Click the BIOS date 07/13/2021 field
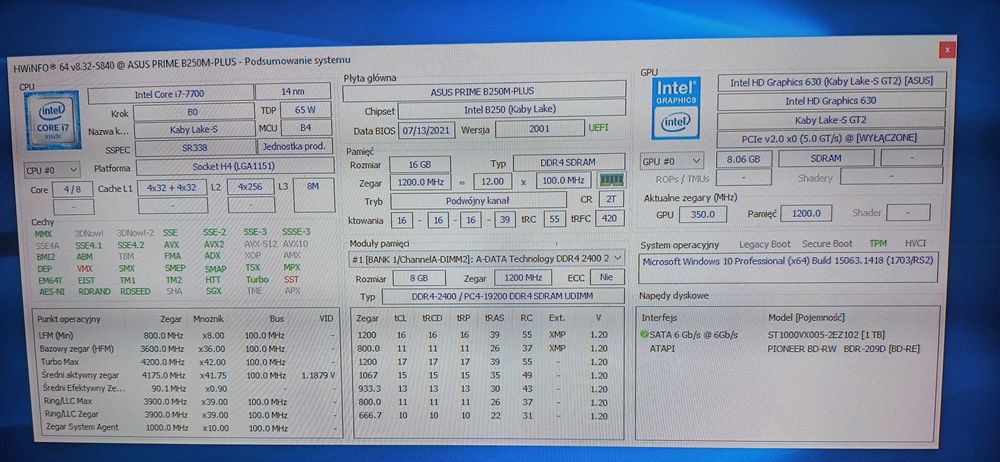Viewport: 1000px width, 462px height. click(427, 130)
